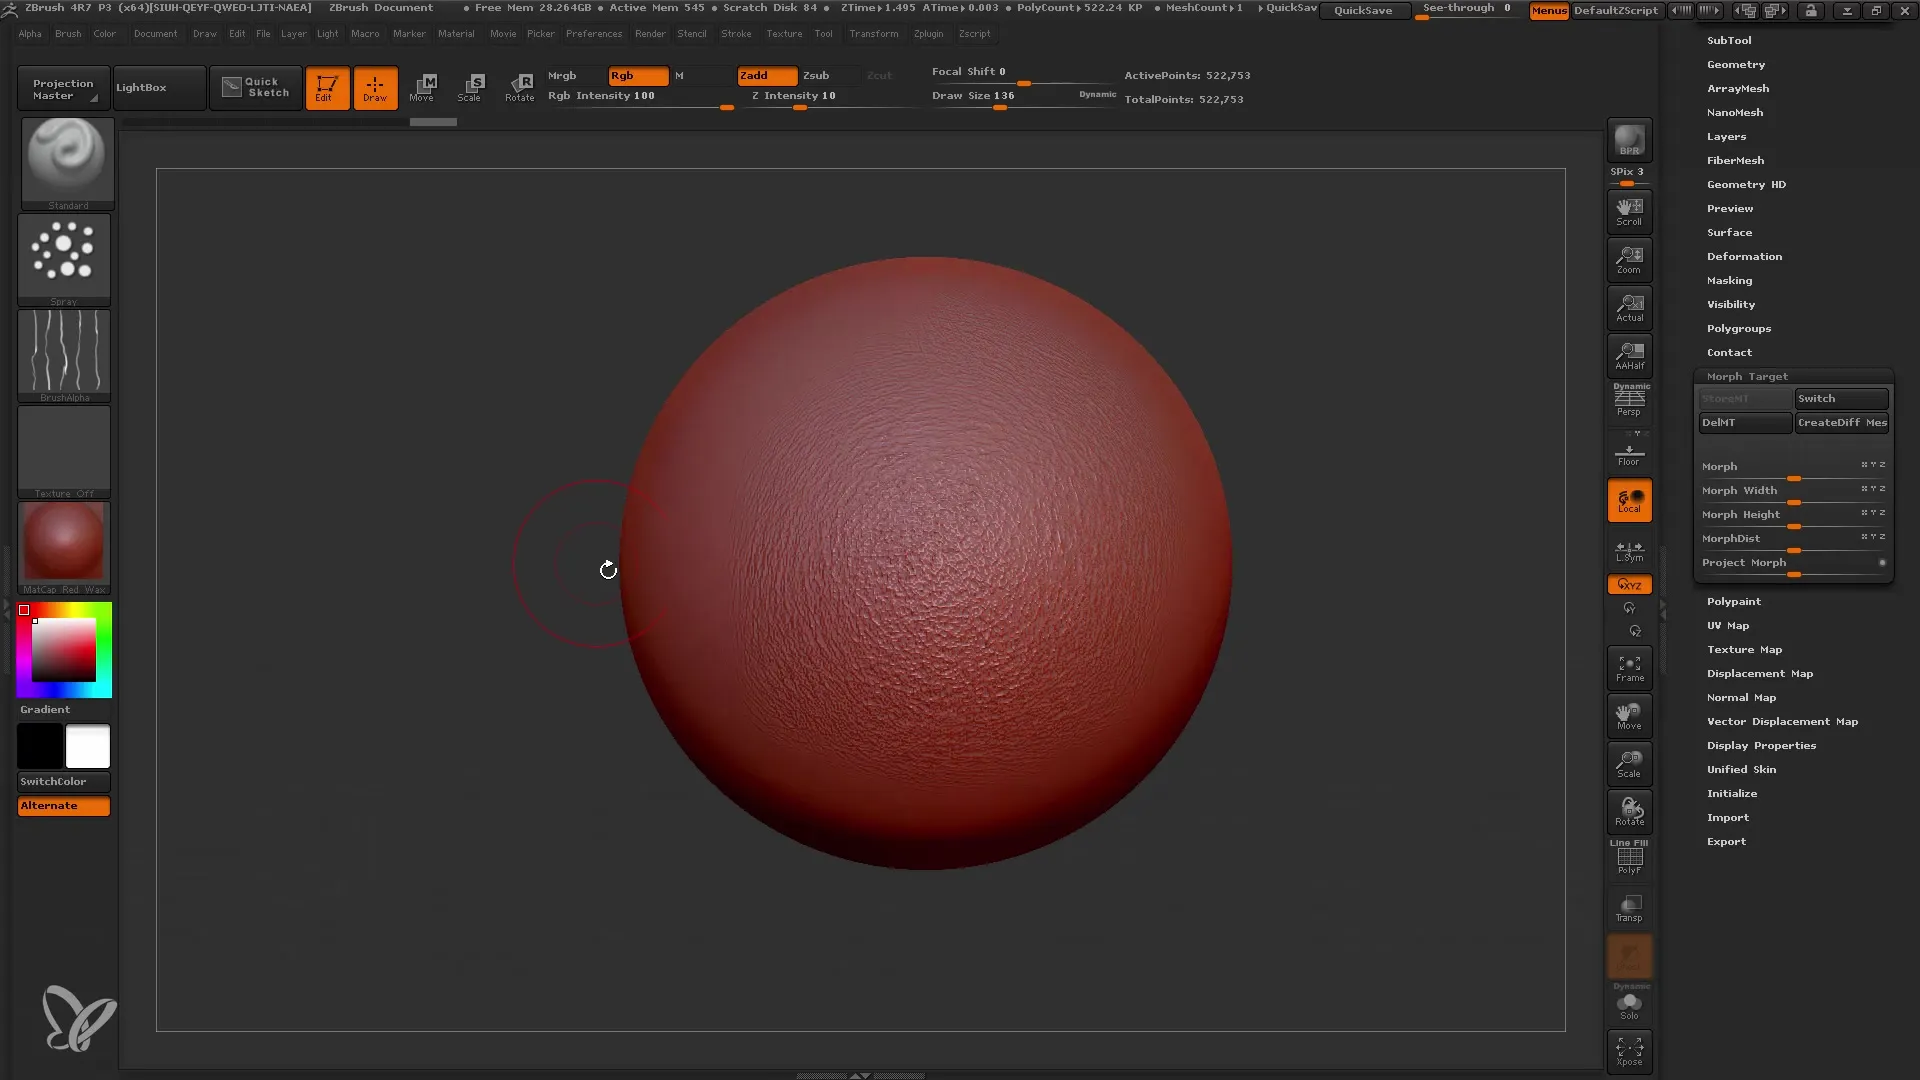
Task: Open the Stroke menu in menubar
Action: [736, 33]
